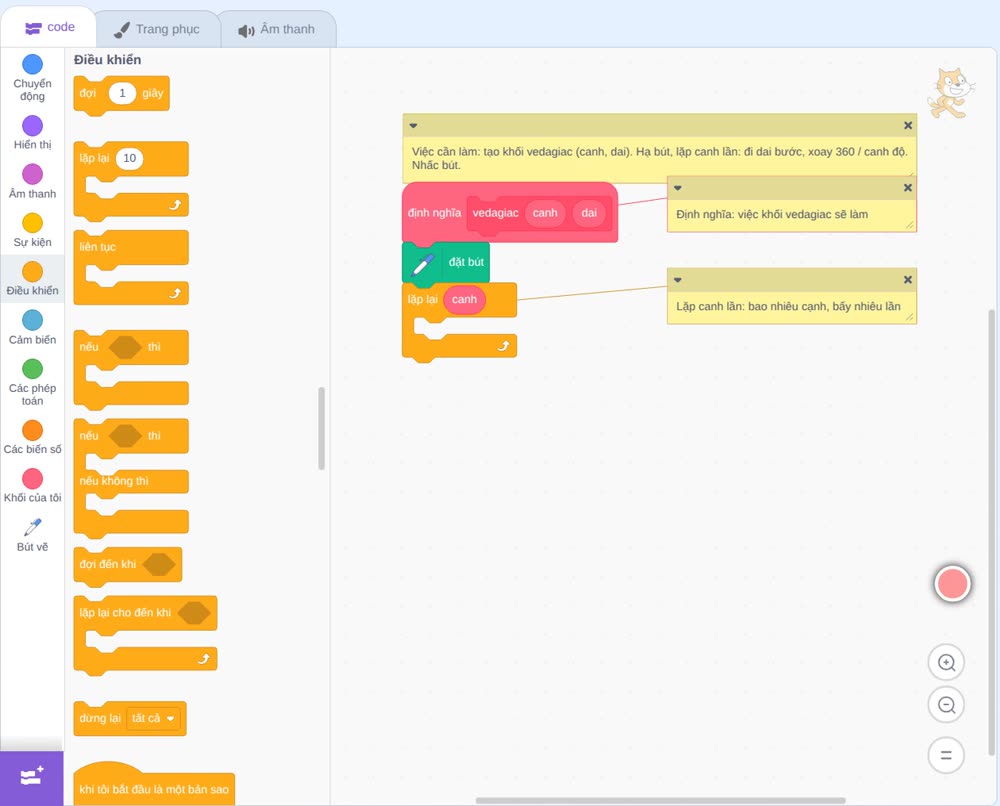Click the 'dai' parameter in định nghĩa block
The width and height of the screenshot is (1000, 806).
[x=589, y=213]
